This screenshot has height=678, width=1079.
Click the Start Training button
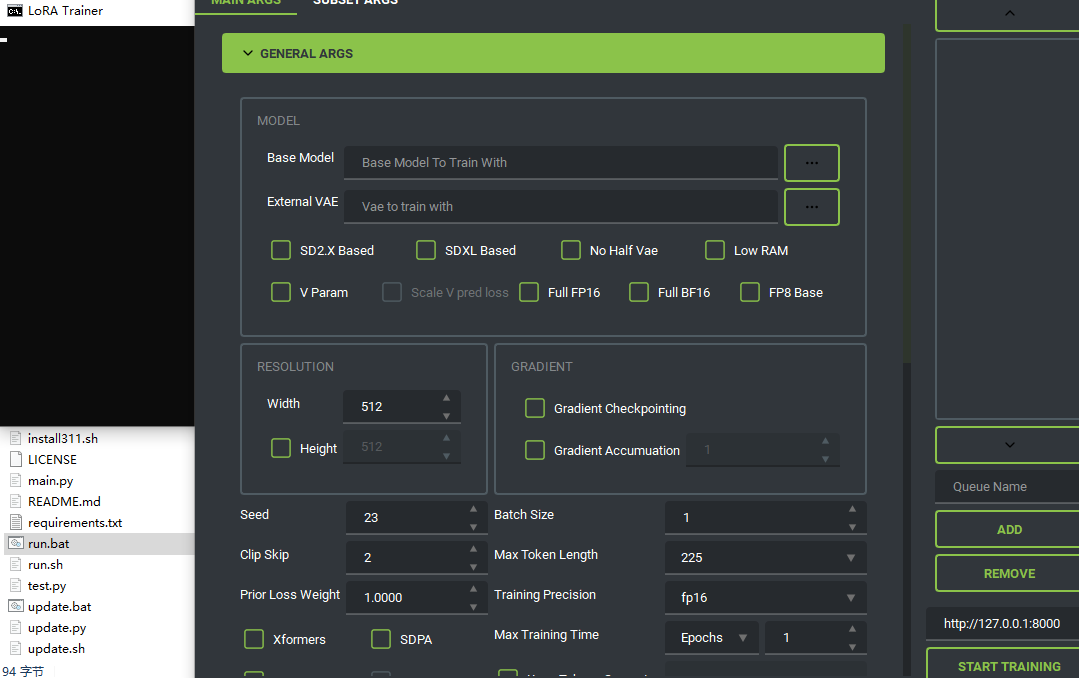[1008, 665]
